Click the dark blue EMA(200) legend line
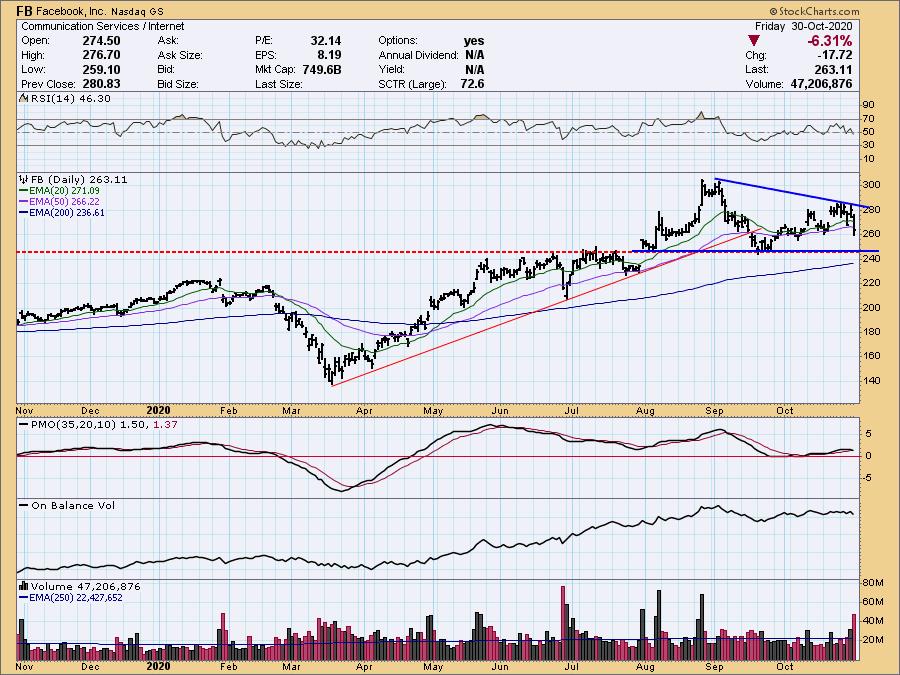 (24, 212)
